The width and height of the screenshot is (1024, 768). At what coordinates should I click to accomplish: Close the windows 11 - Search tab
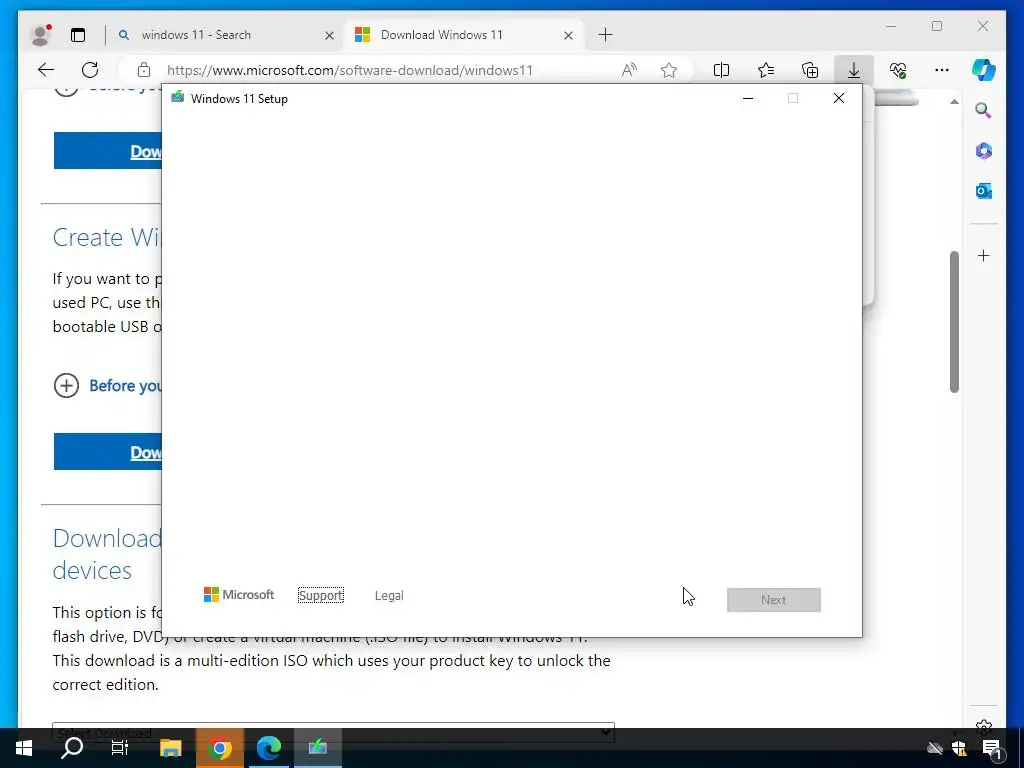pyautogui.click(x=329, y=35)
